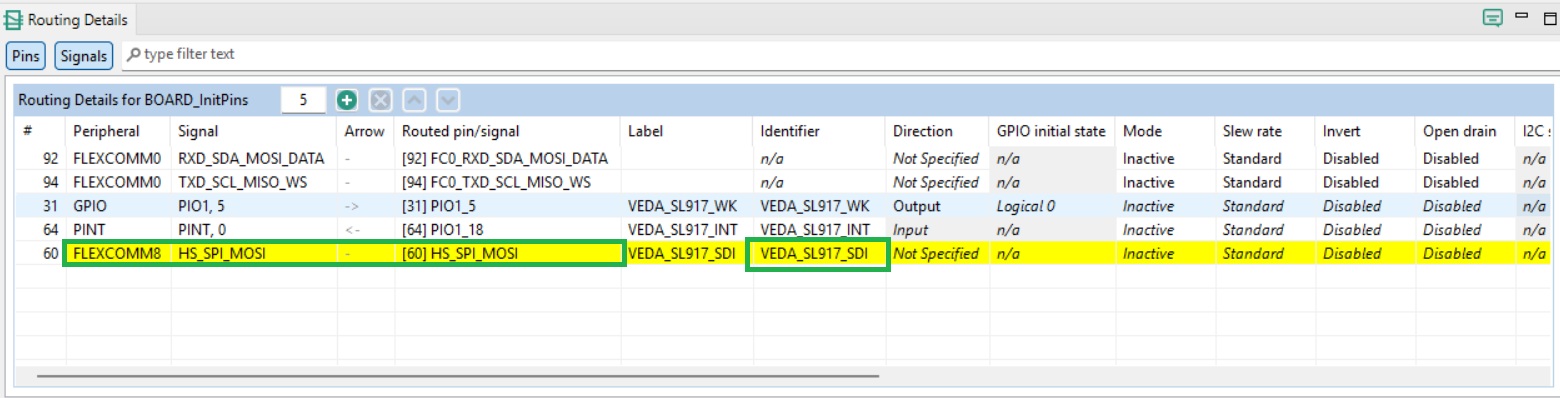Open Mode cell Inactive in row 60
The width and height of the screenshot is (1560, 398).
click(x=1166, y=254)
